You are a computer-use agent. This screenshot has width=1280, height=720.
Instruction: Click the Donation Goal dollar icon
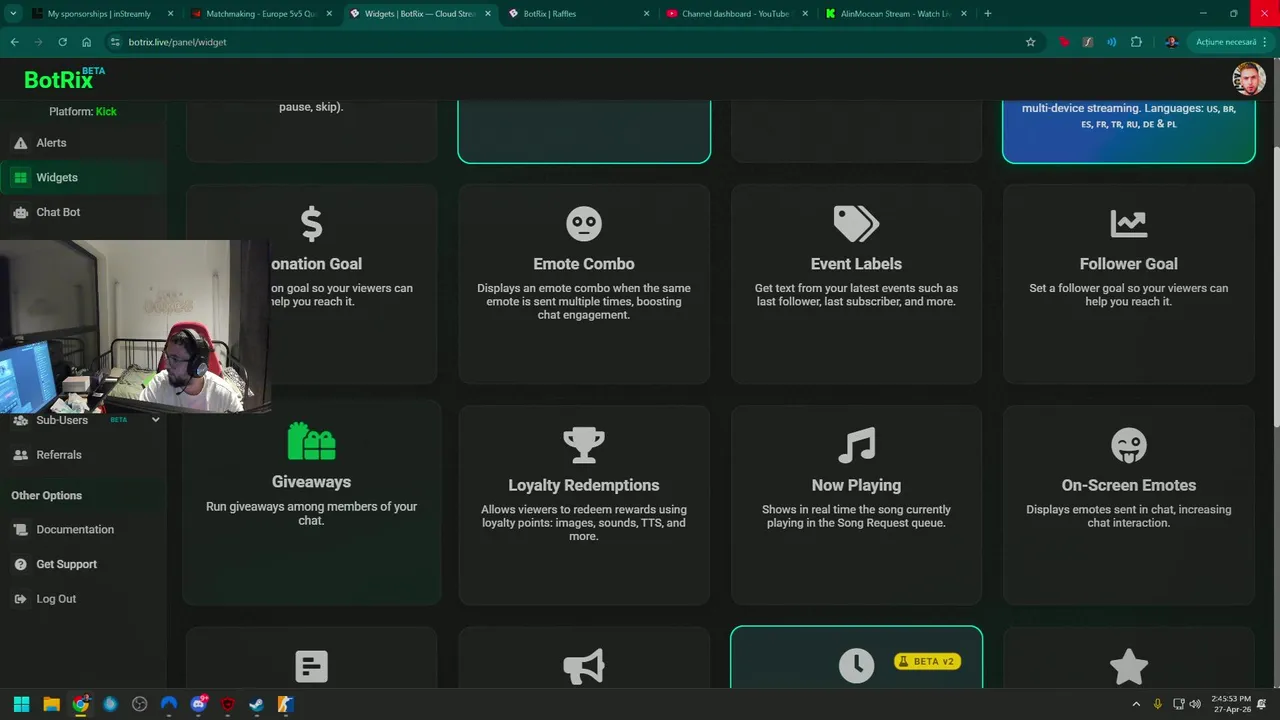pos(311,224)
